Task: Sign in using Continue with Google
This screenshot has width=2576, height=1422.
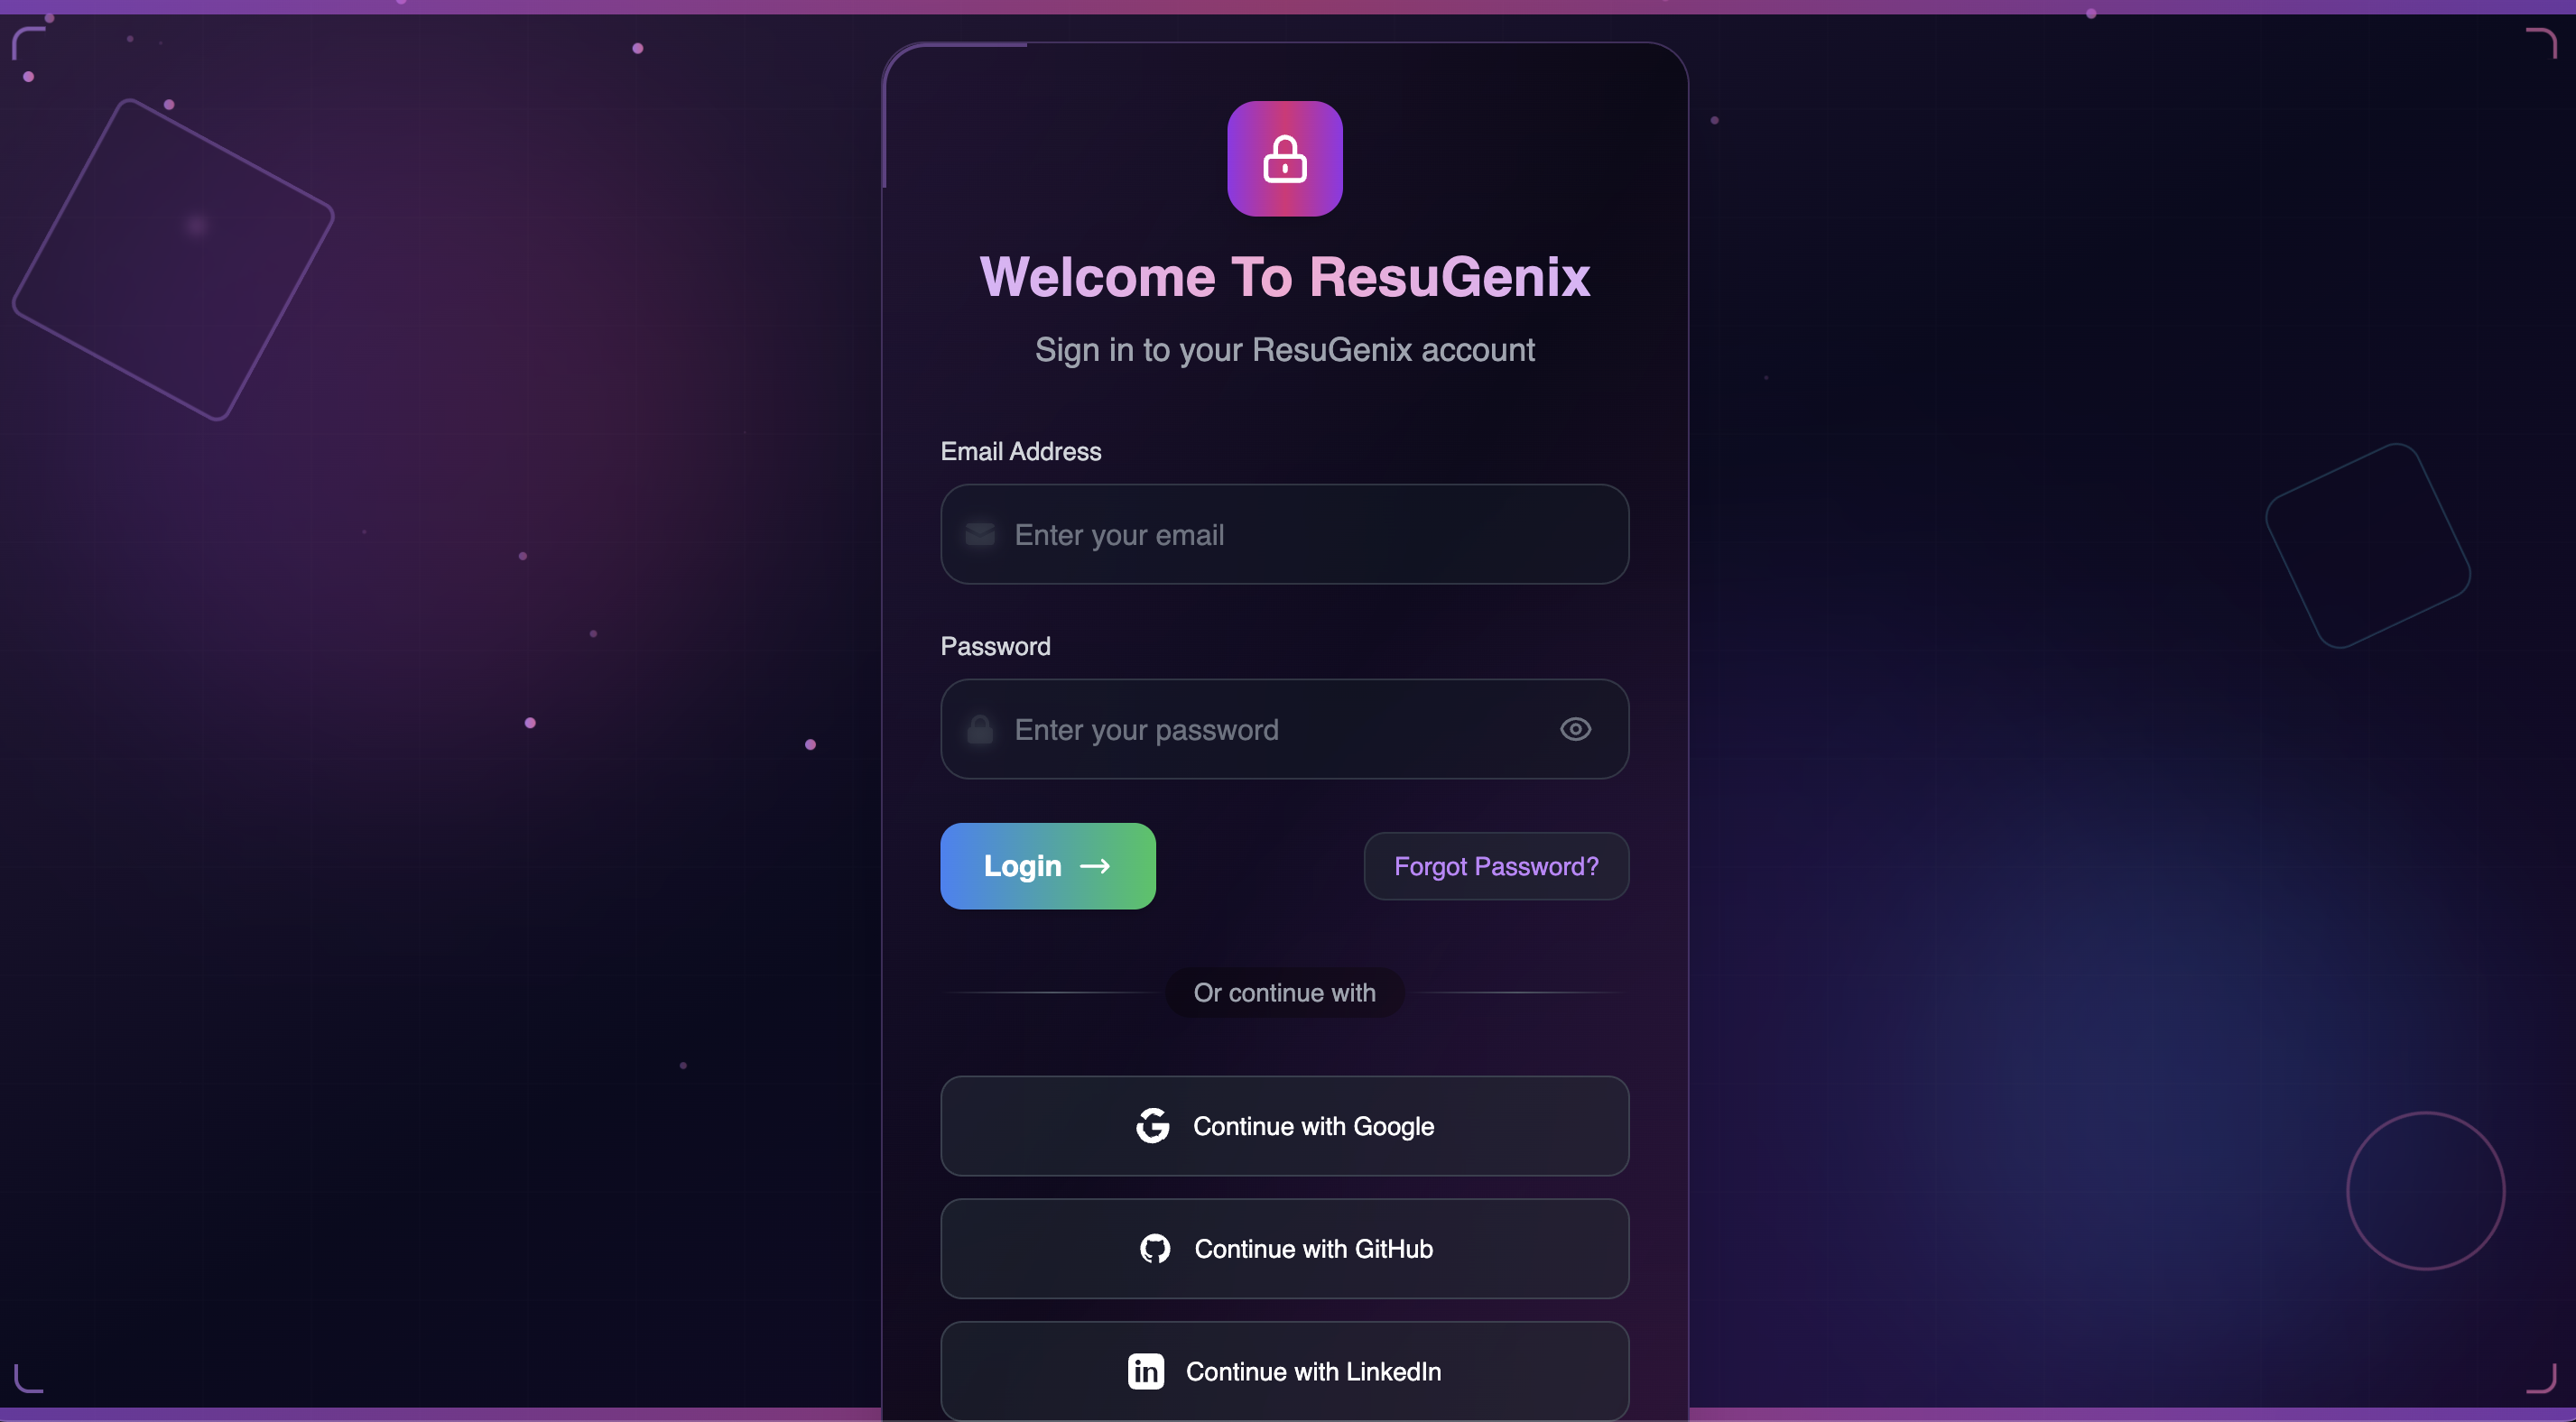Action: pyautogui.click(x=1312, y=1125)
